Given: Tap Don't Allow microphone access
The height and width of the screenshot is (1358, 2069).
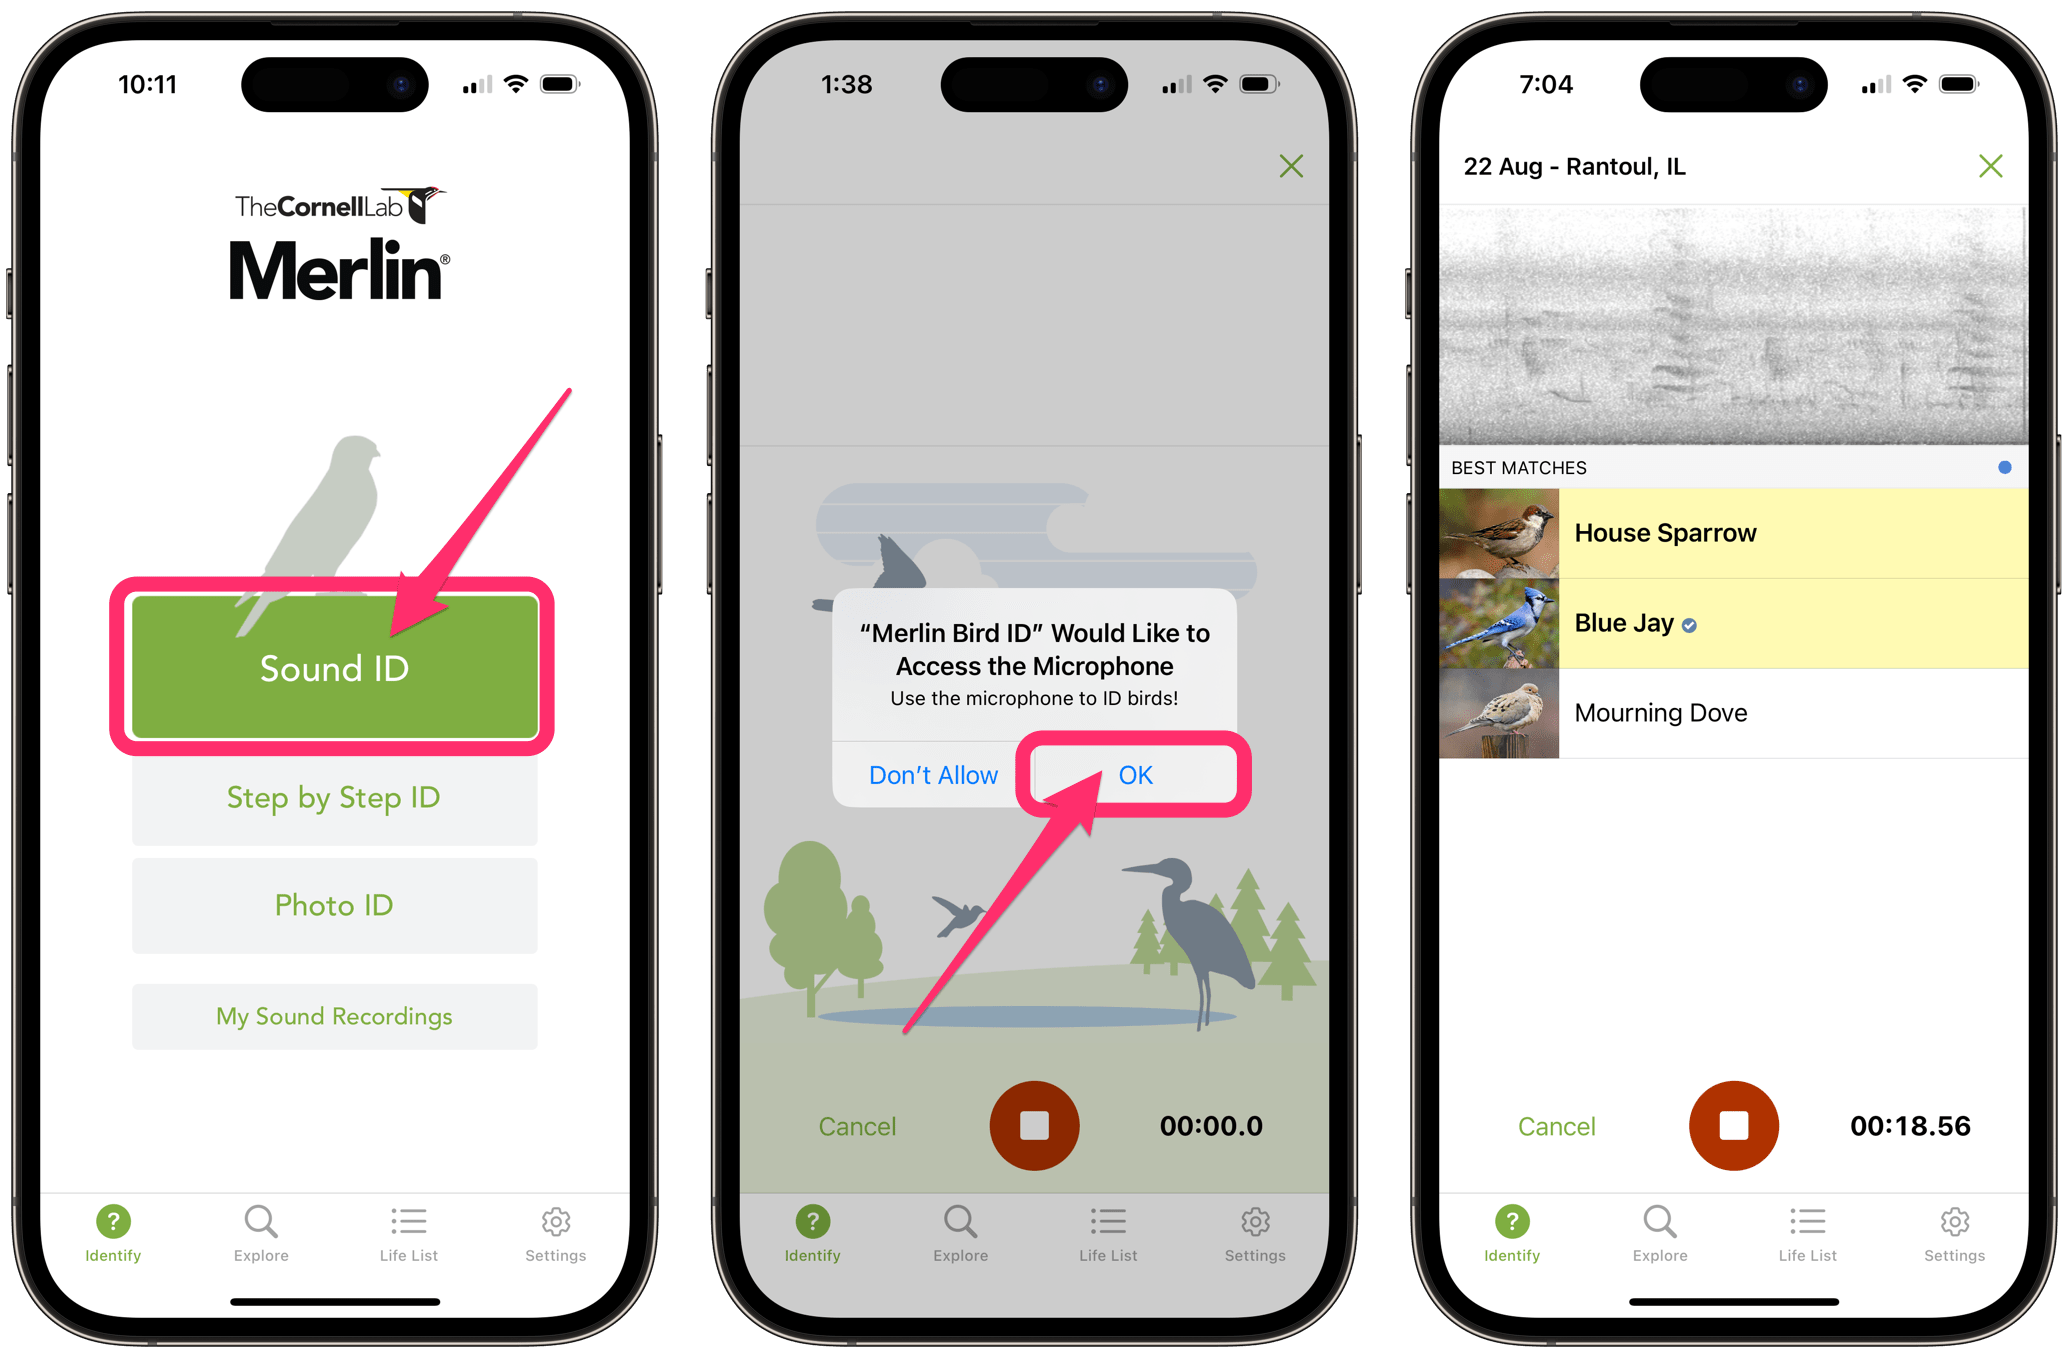Looking at the screenshot, I should pos(929,773).
